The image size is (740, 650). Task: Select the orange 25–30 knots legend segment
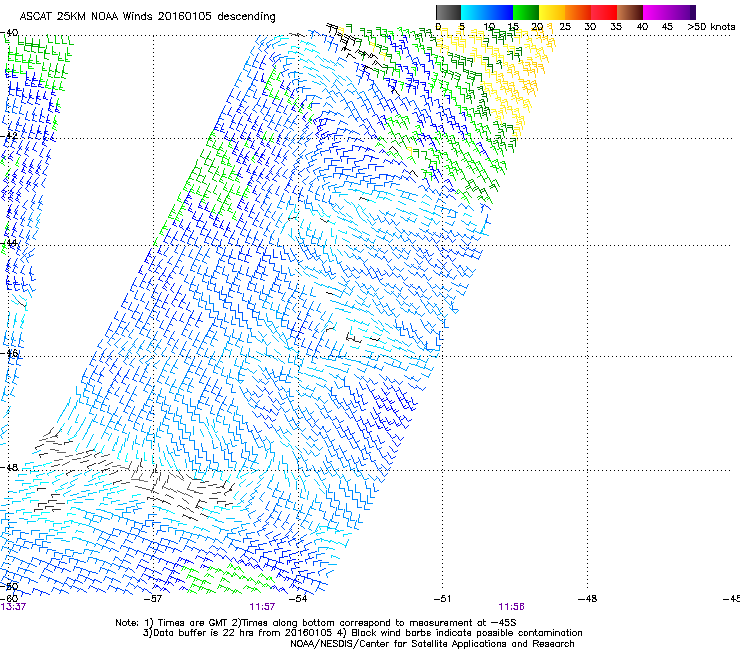coord(578,12)
